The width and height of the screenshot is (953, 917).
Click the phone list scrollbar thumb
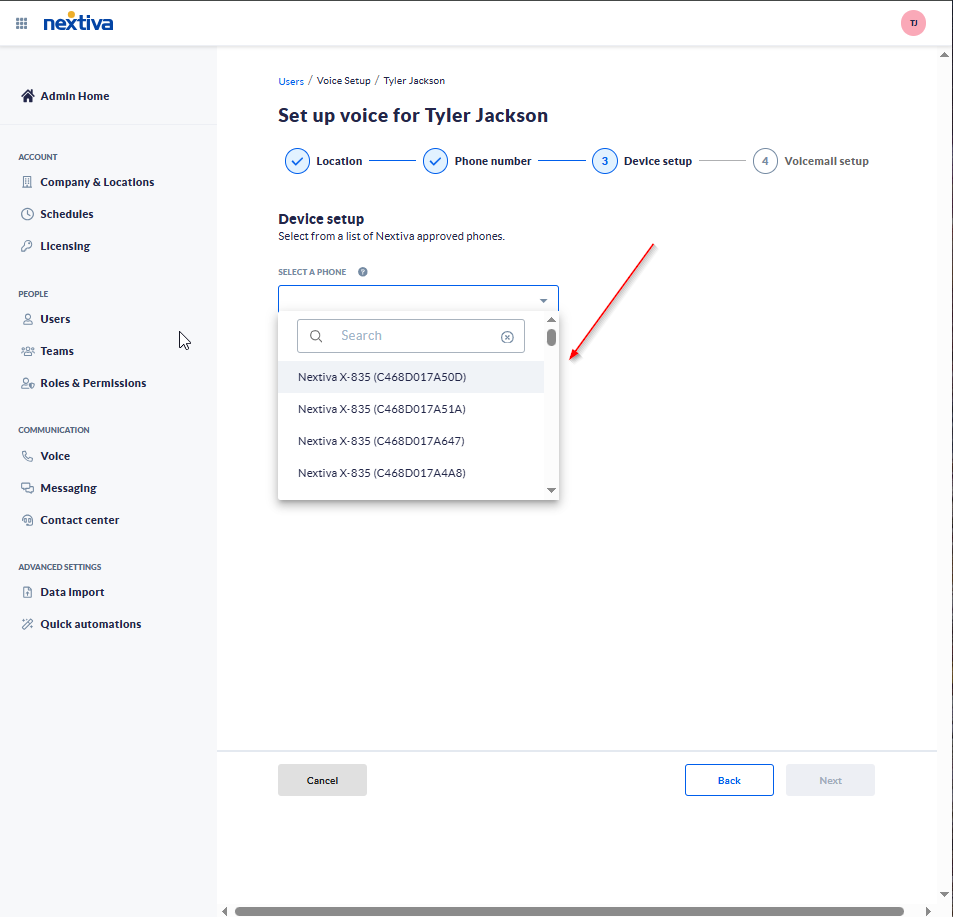(x=551, y=337)
